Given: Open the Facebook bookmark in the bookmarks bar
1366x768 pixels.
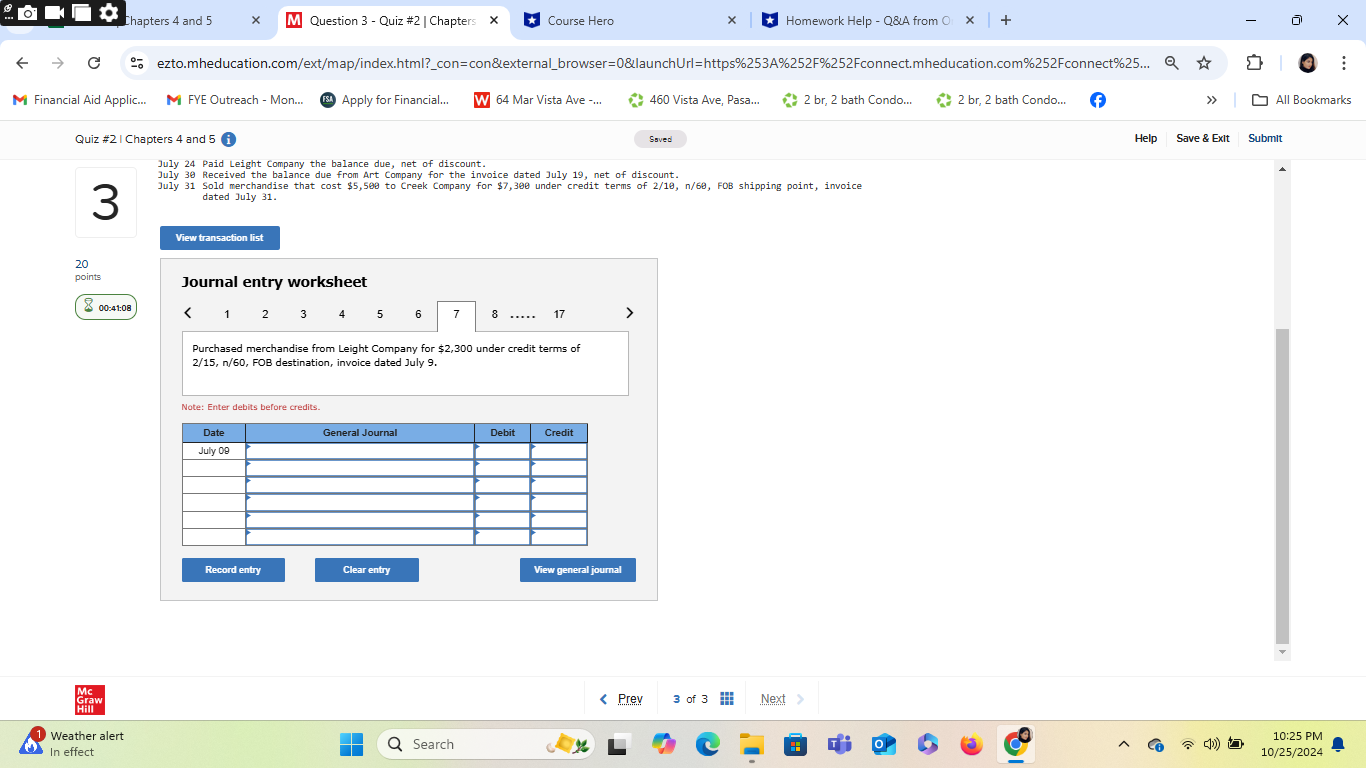Looking at the screenshot, I should tap(1097, 99).
